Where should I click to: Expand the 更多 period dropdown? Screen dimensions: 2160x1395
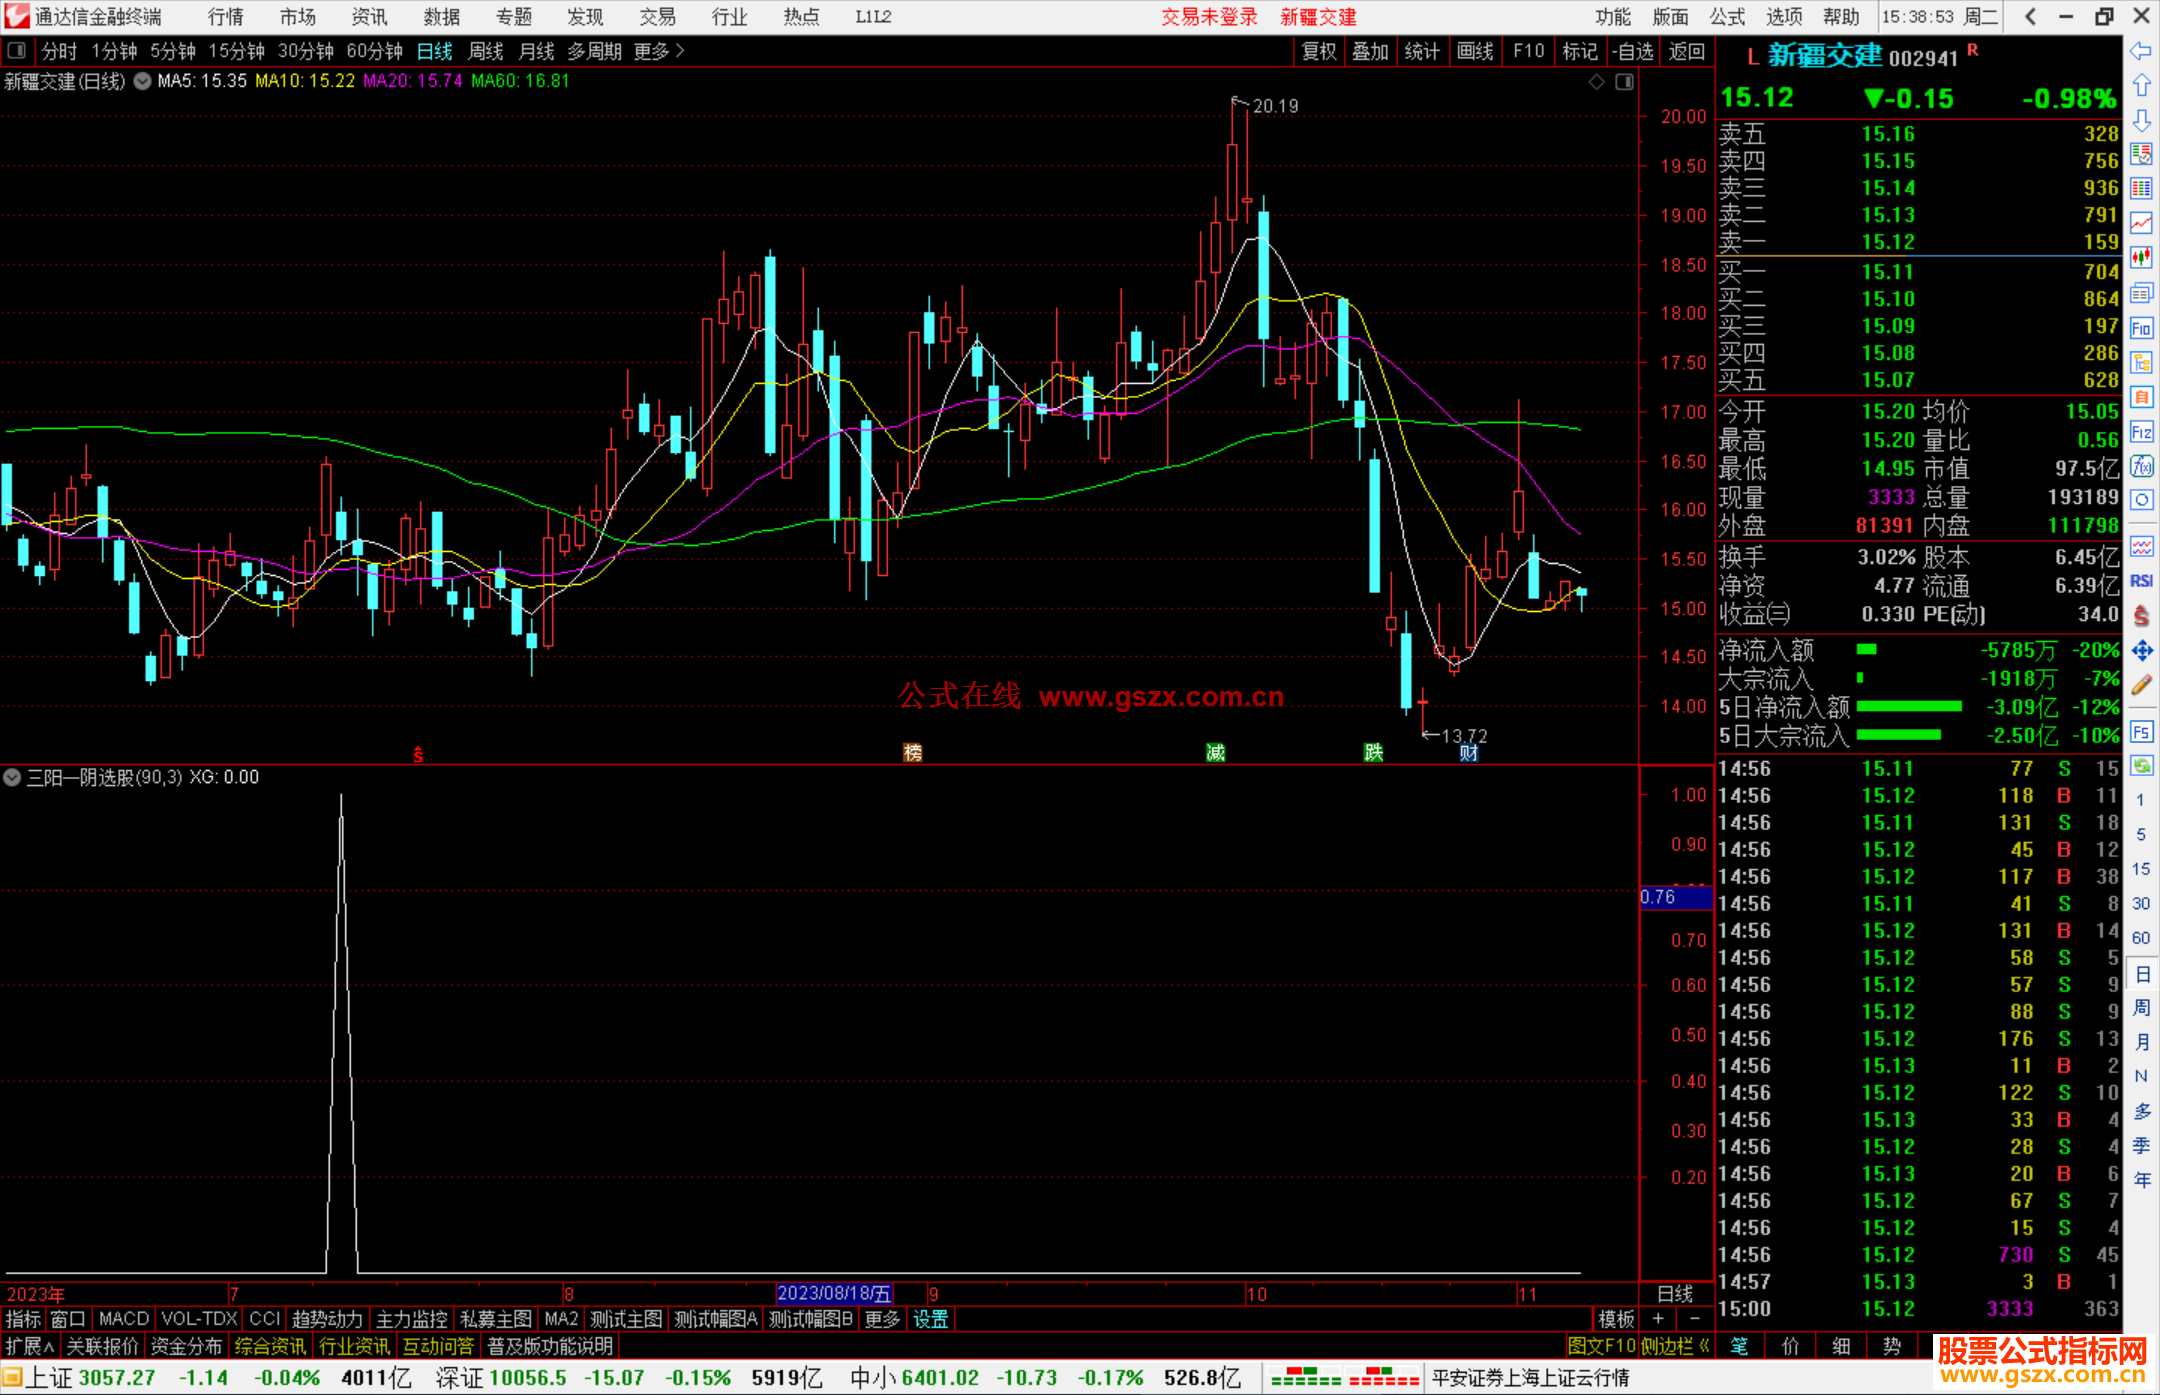[x=658, y=51]
